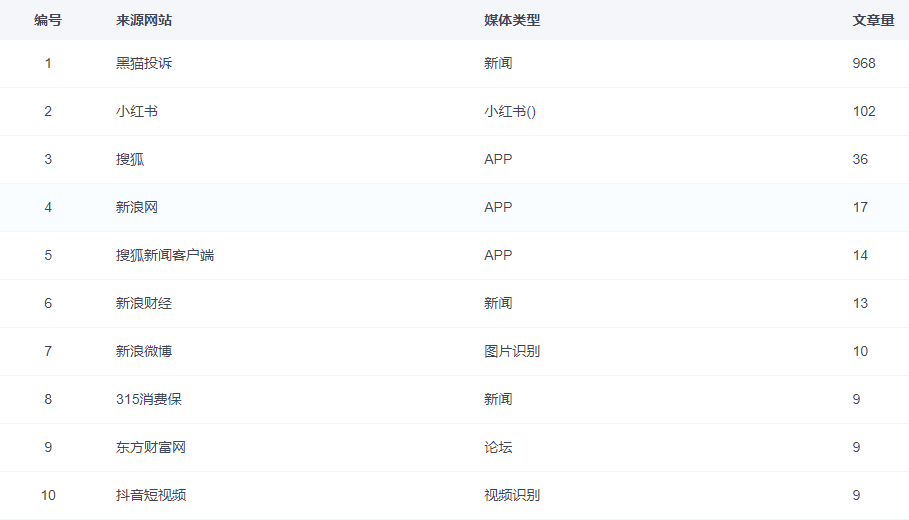This screenshot has width=909, height=520.
Task: Click the 新浪网 source website cell
Action: (136, 207)
